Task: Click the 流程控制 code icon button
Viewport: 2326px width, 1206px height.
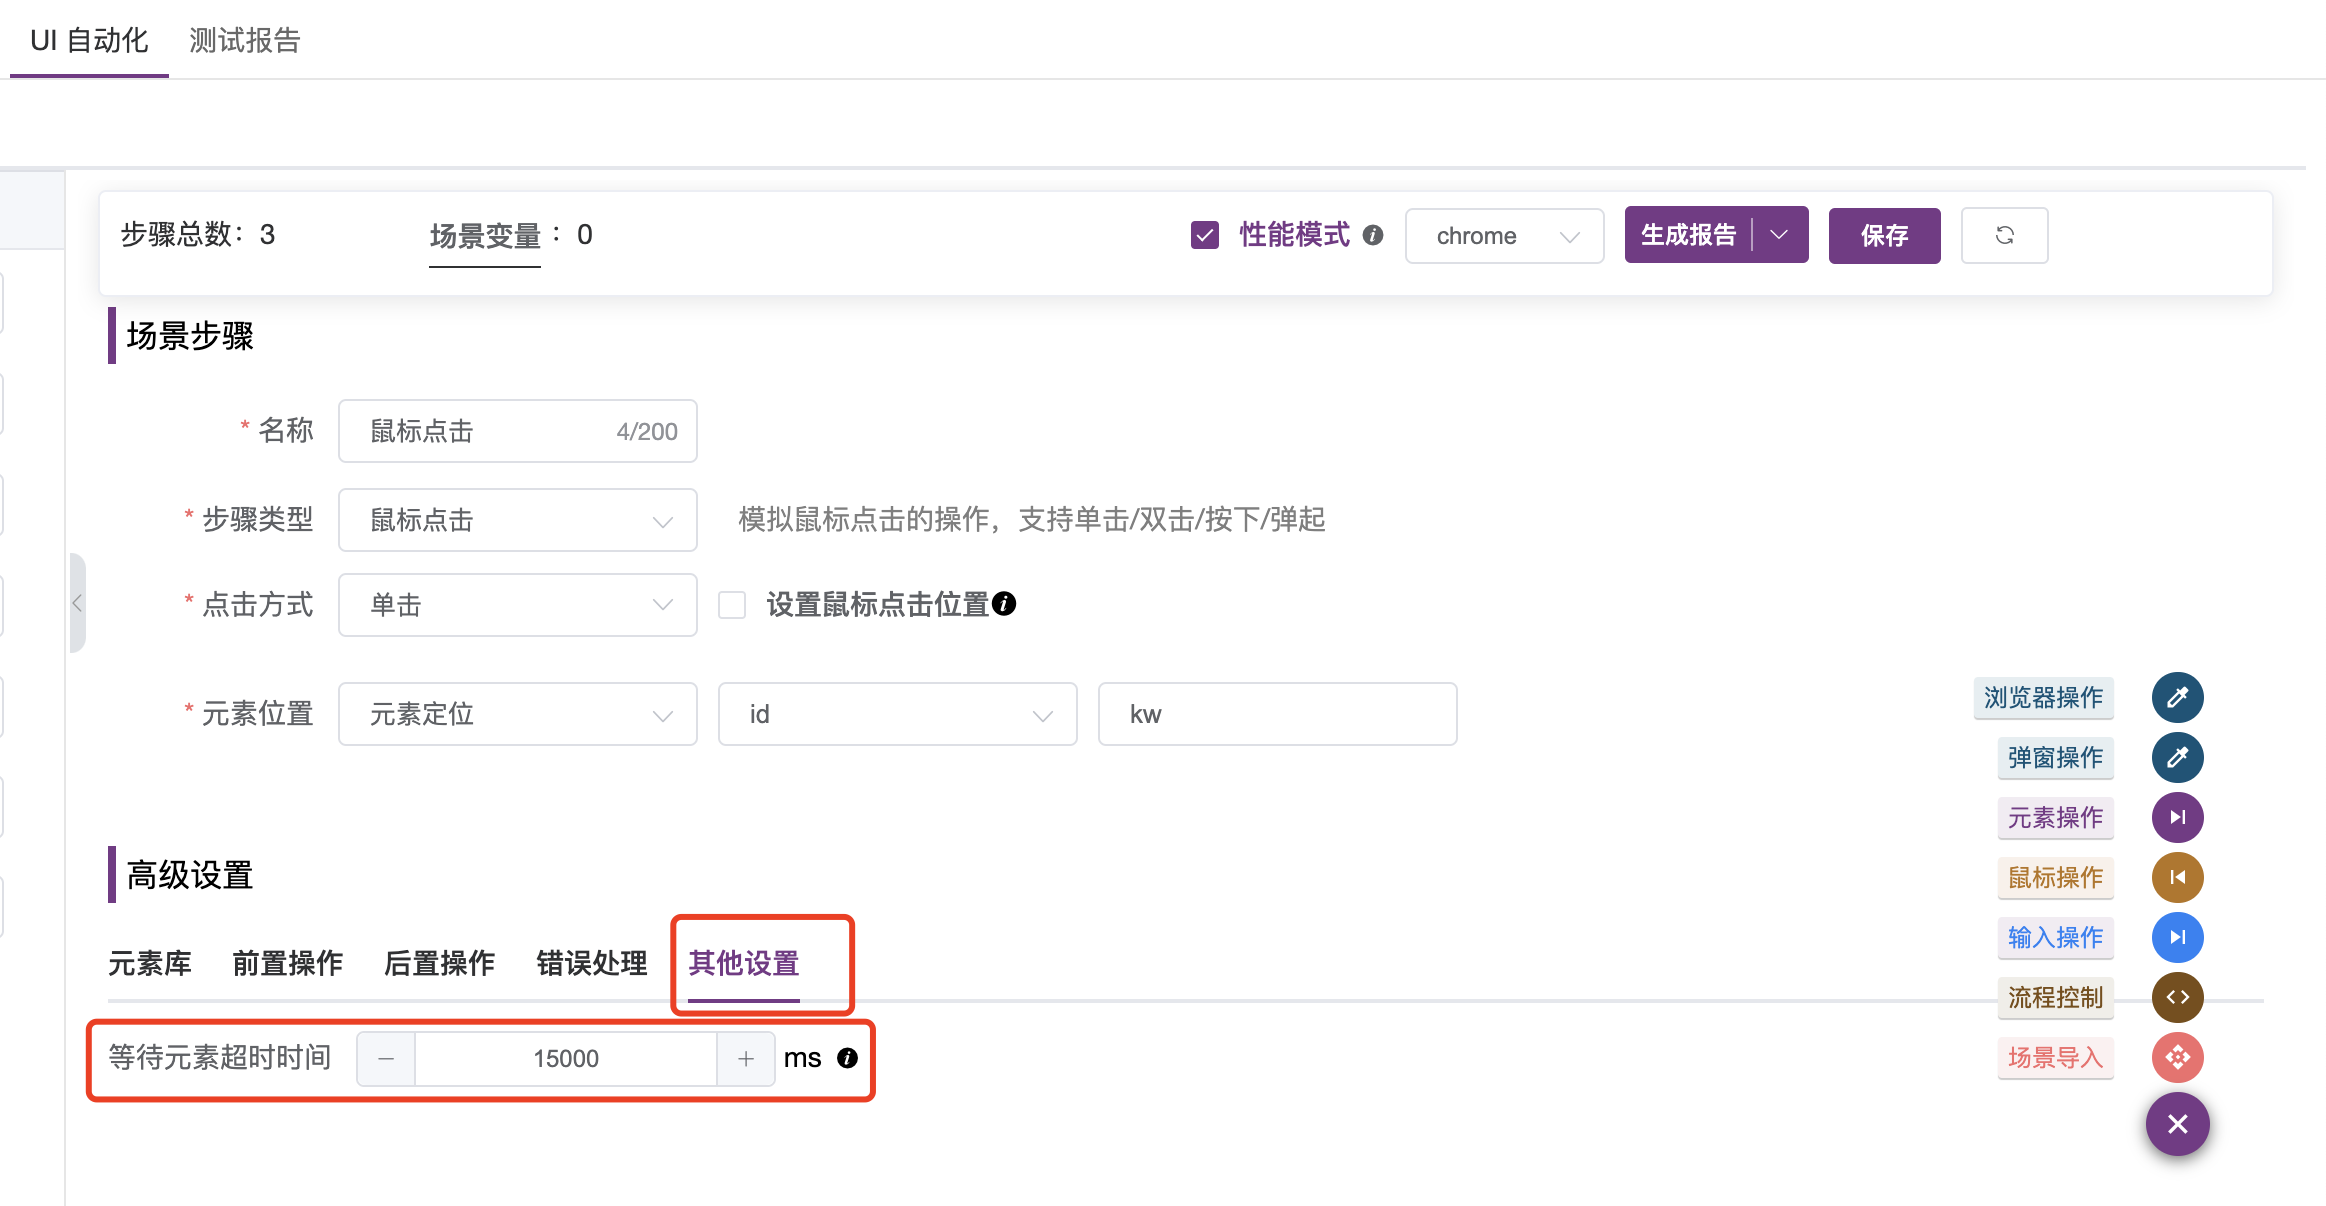Action: [2177, 997]
